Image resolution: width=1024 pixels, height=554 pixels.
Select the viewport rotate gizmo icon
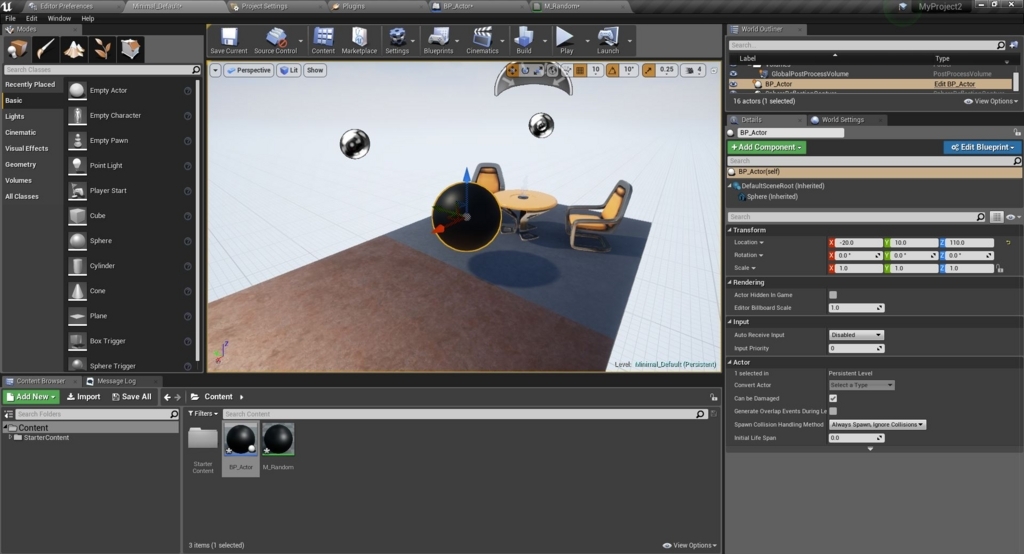526,70
